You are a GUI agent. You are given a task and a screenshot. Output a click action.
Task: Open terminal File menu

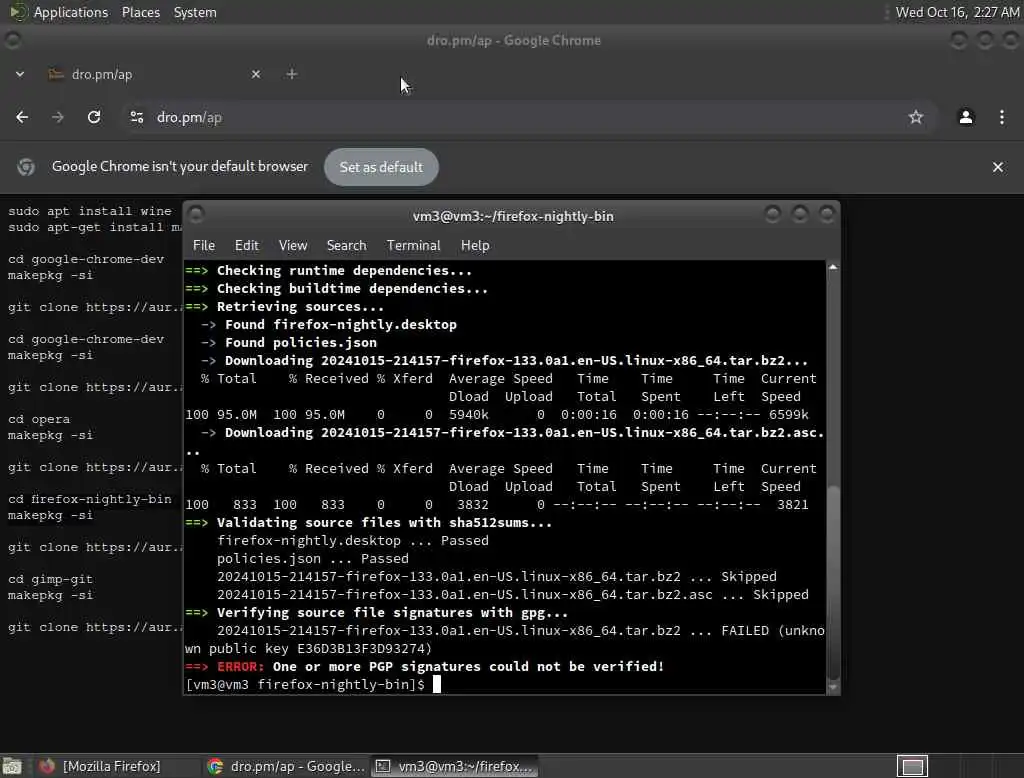[x=204, y=246]
